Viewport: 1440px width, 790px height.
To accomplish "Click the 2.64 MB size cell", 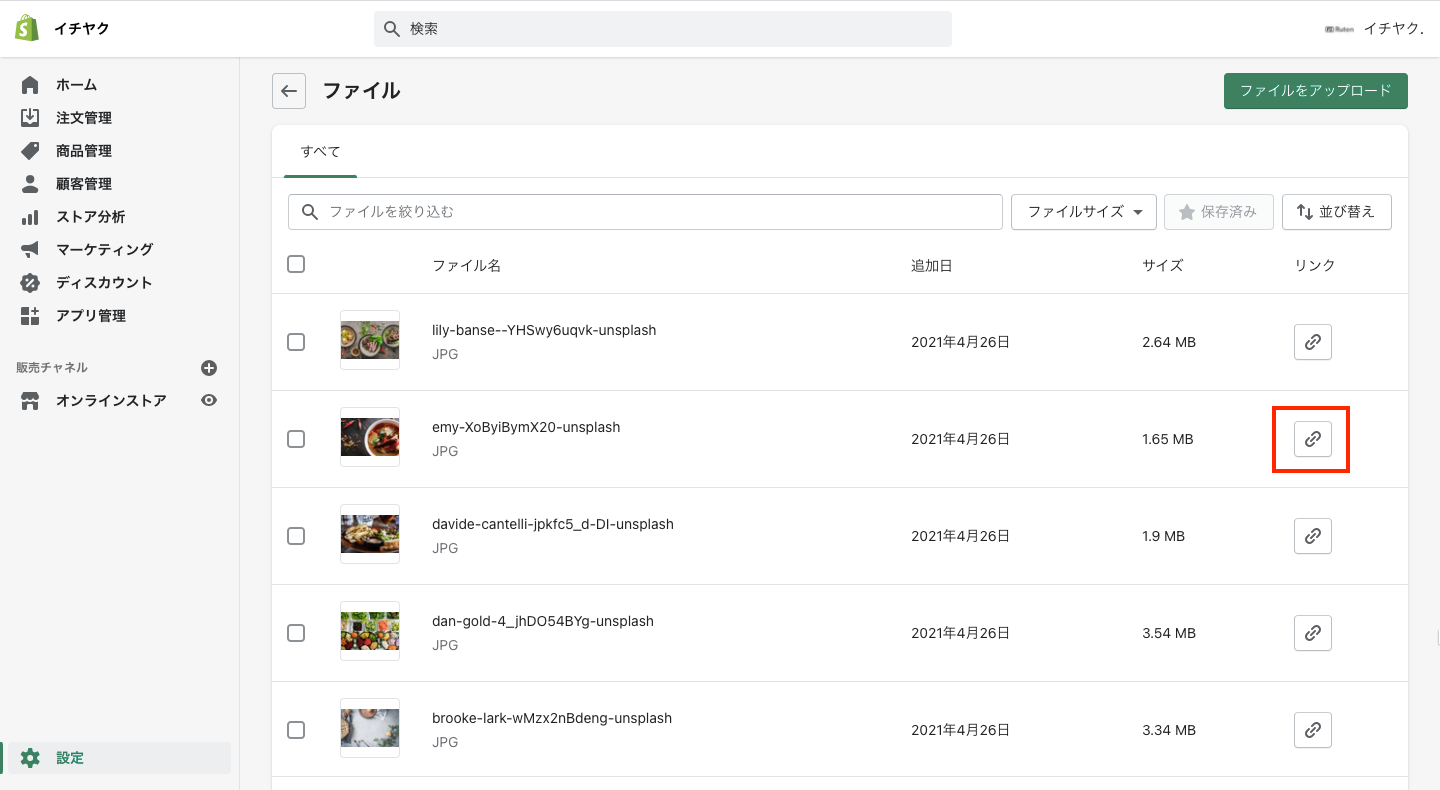I will 1169,342.
